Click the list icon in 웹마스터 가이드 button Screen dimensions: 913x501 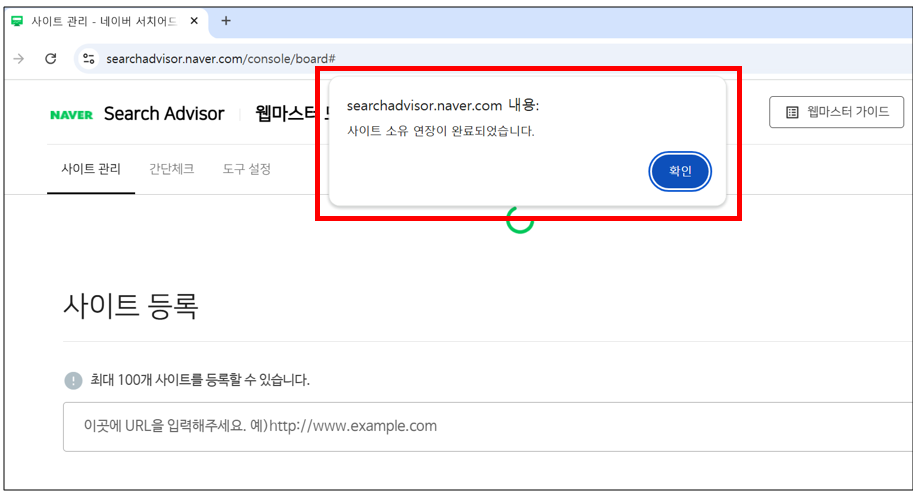point(792,112)
